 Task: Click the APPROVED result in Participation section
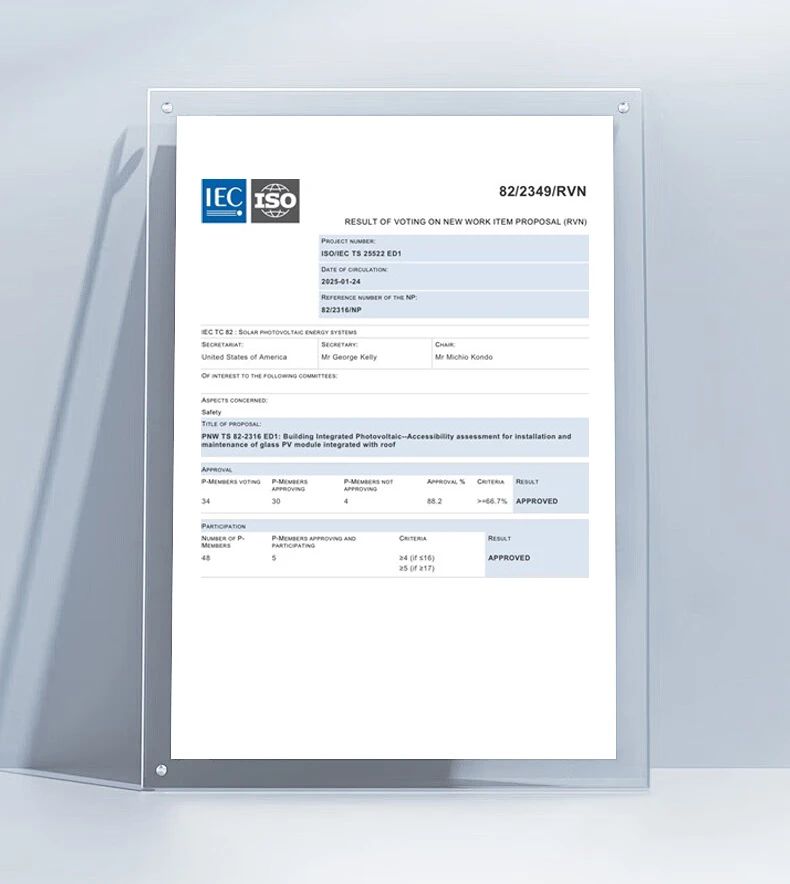509,558
